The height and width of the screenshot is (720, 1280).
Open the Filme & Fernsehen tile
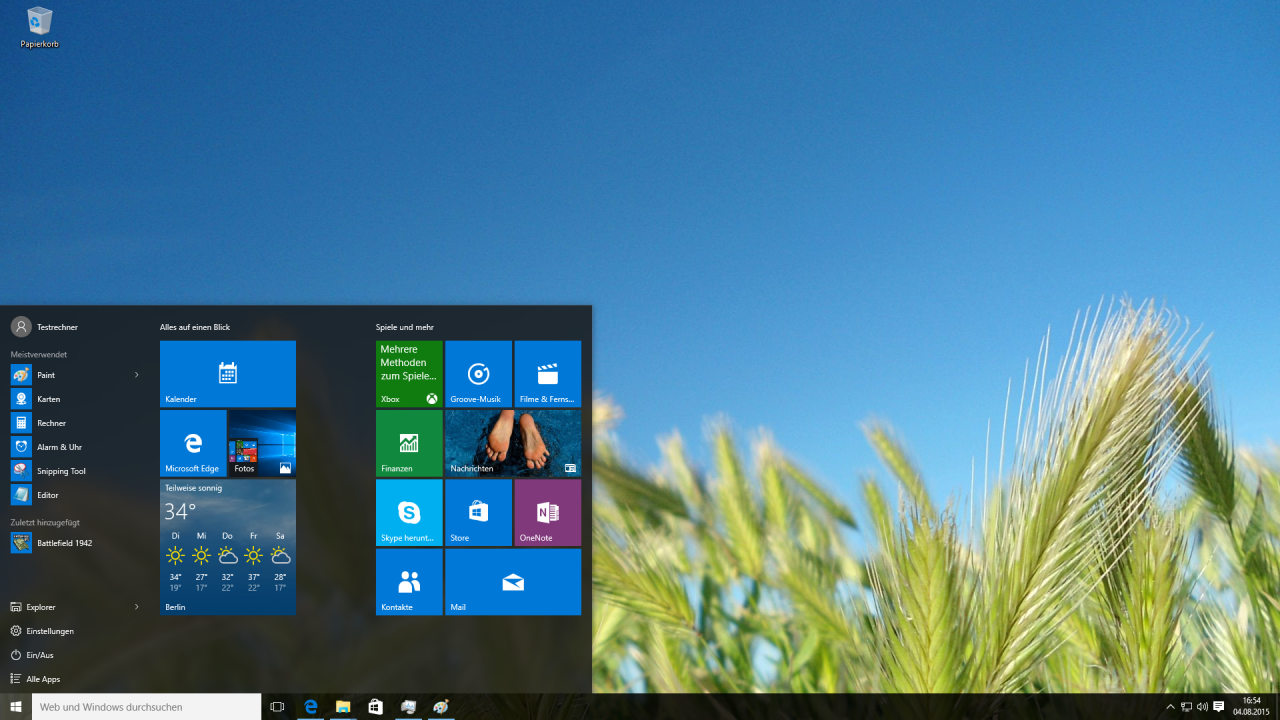pos(547,374)
